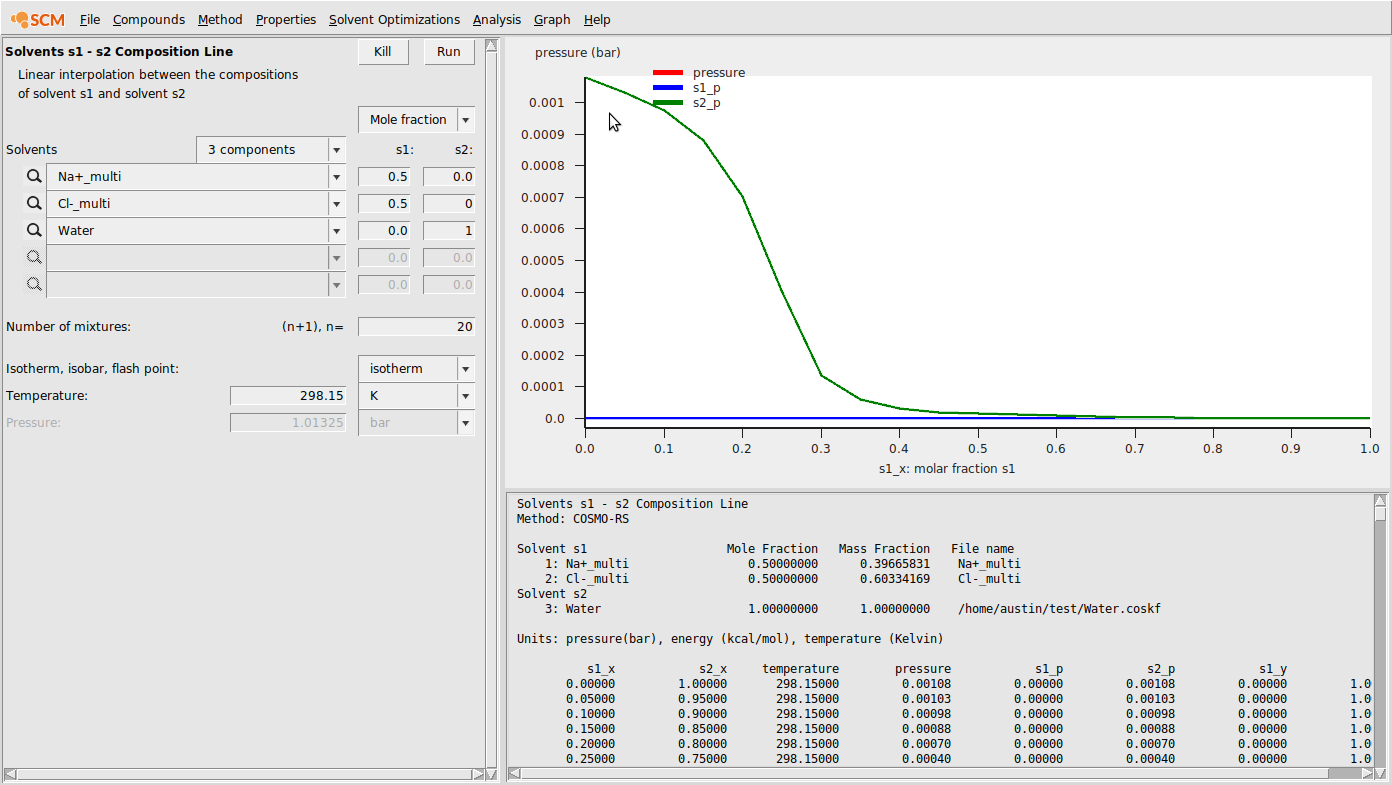Click the 'pressure (bar)' axis label
This screenshot has width=1392, height=785.
tap(578, 52)
